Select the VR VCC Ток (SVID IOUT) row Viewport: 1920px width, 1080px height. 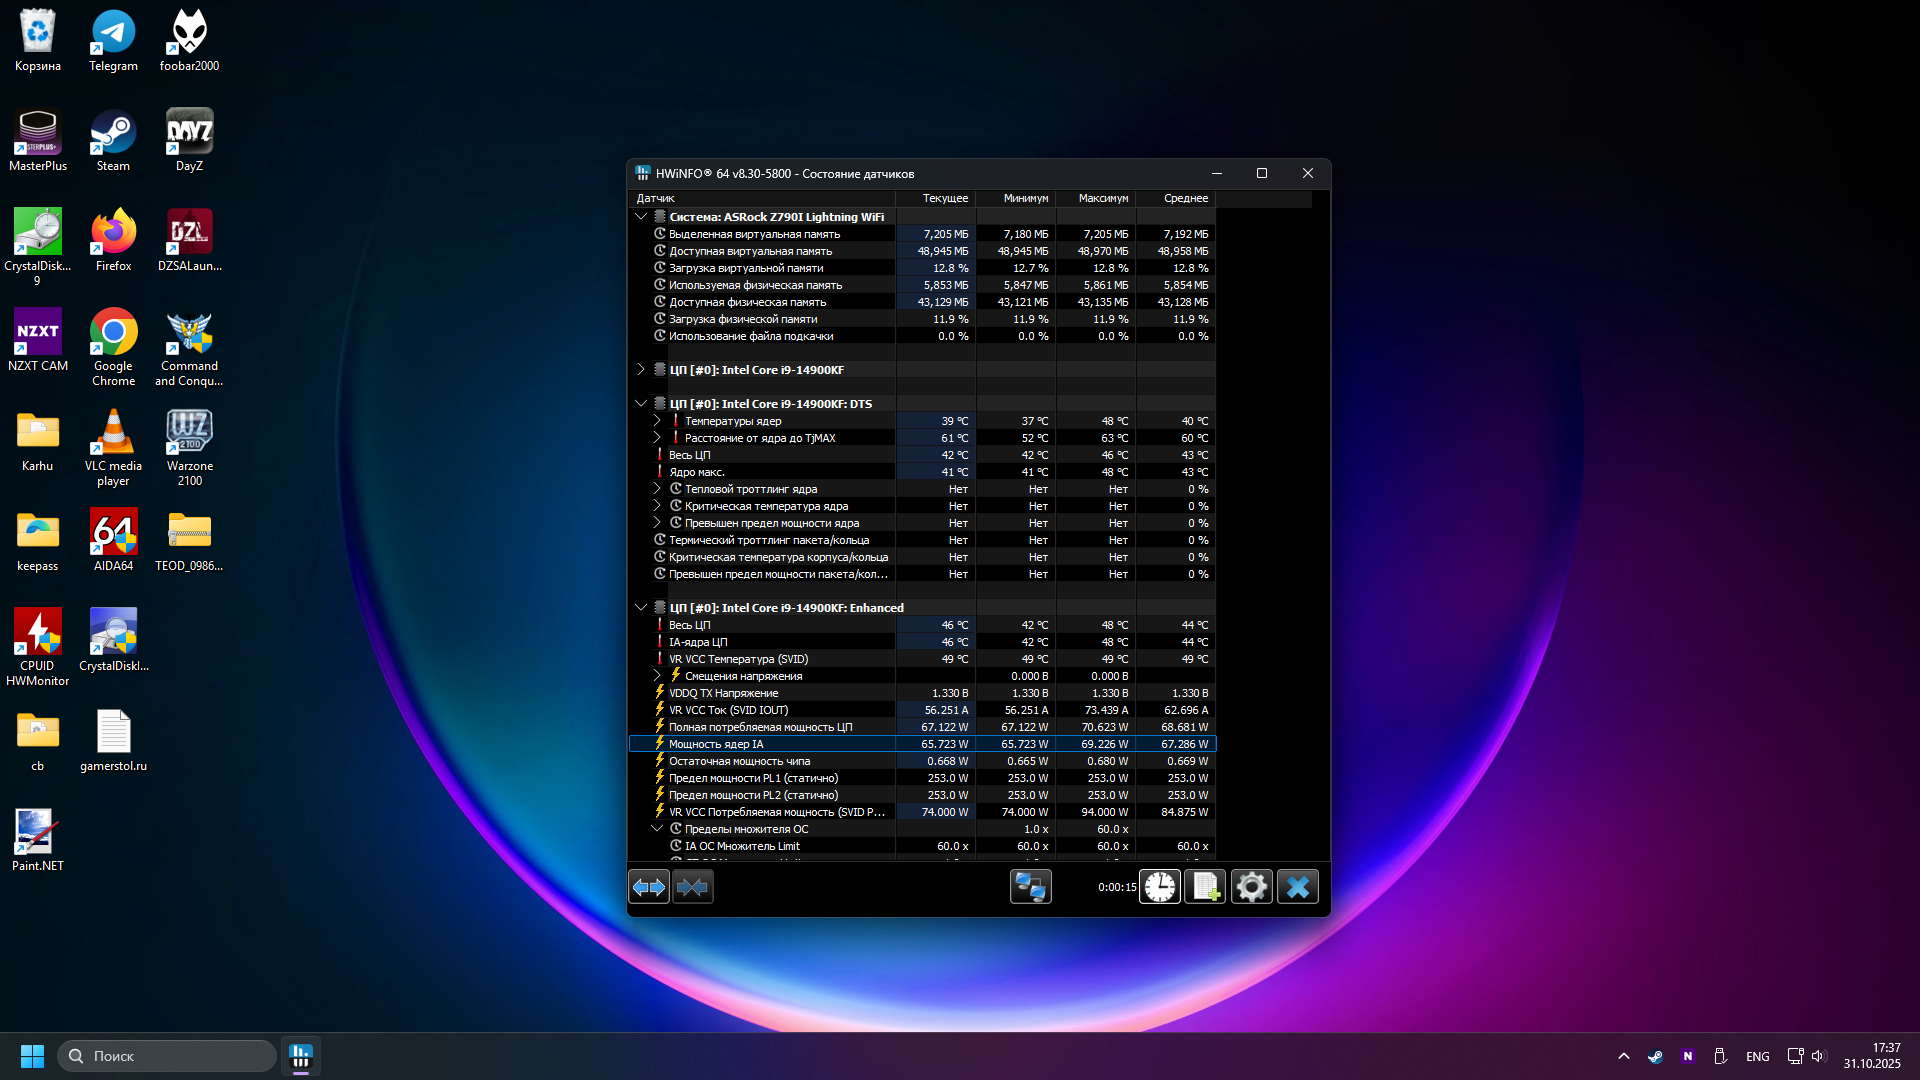tap(728, 710)
